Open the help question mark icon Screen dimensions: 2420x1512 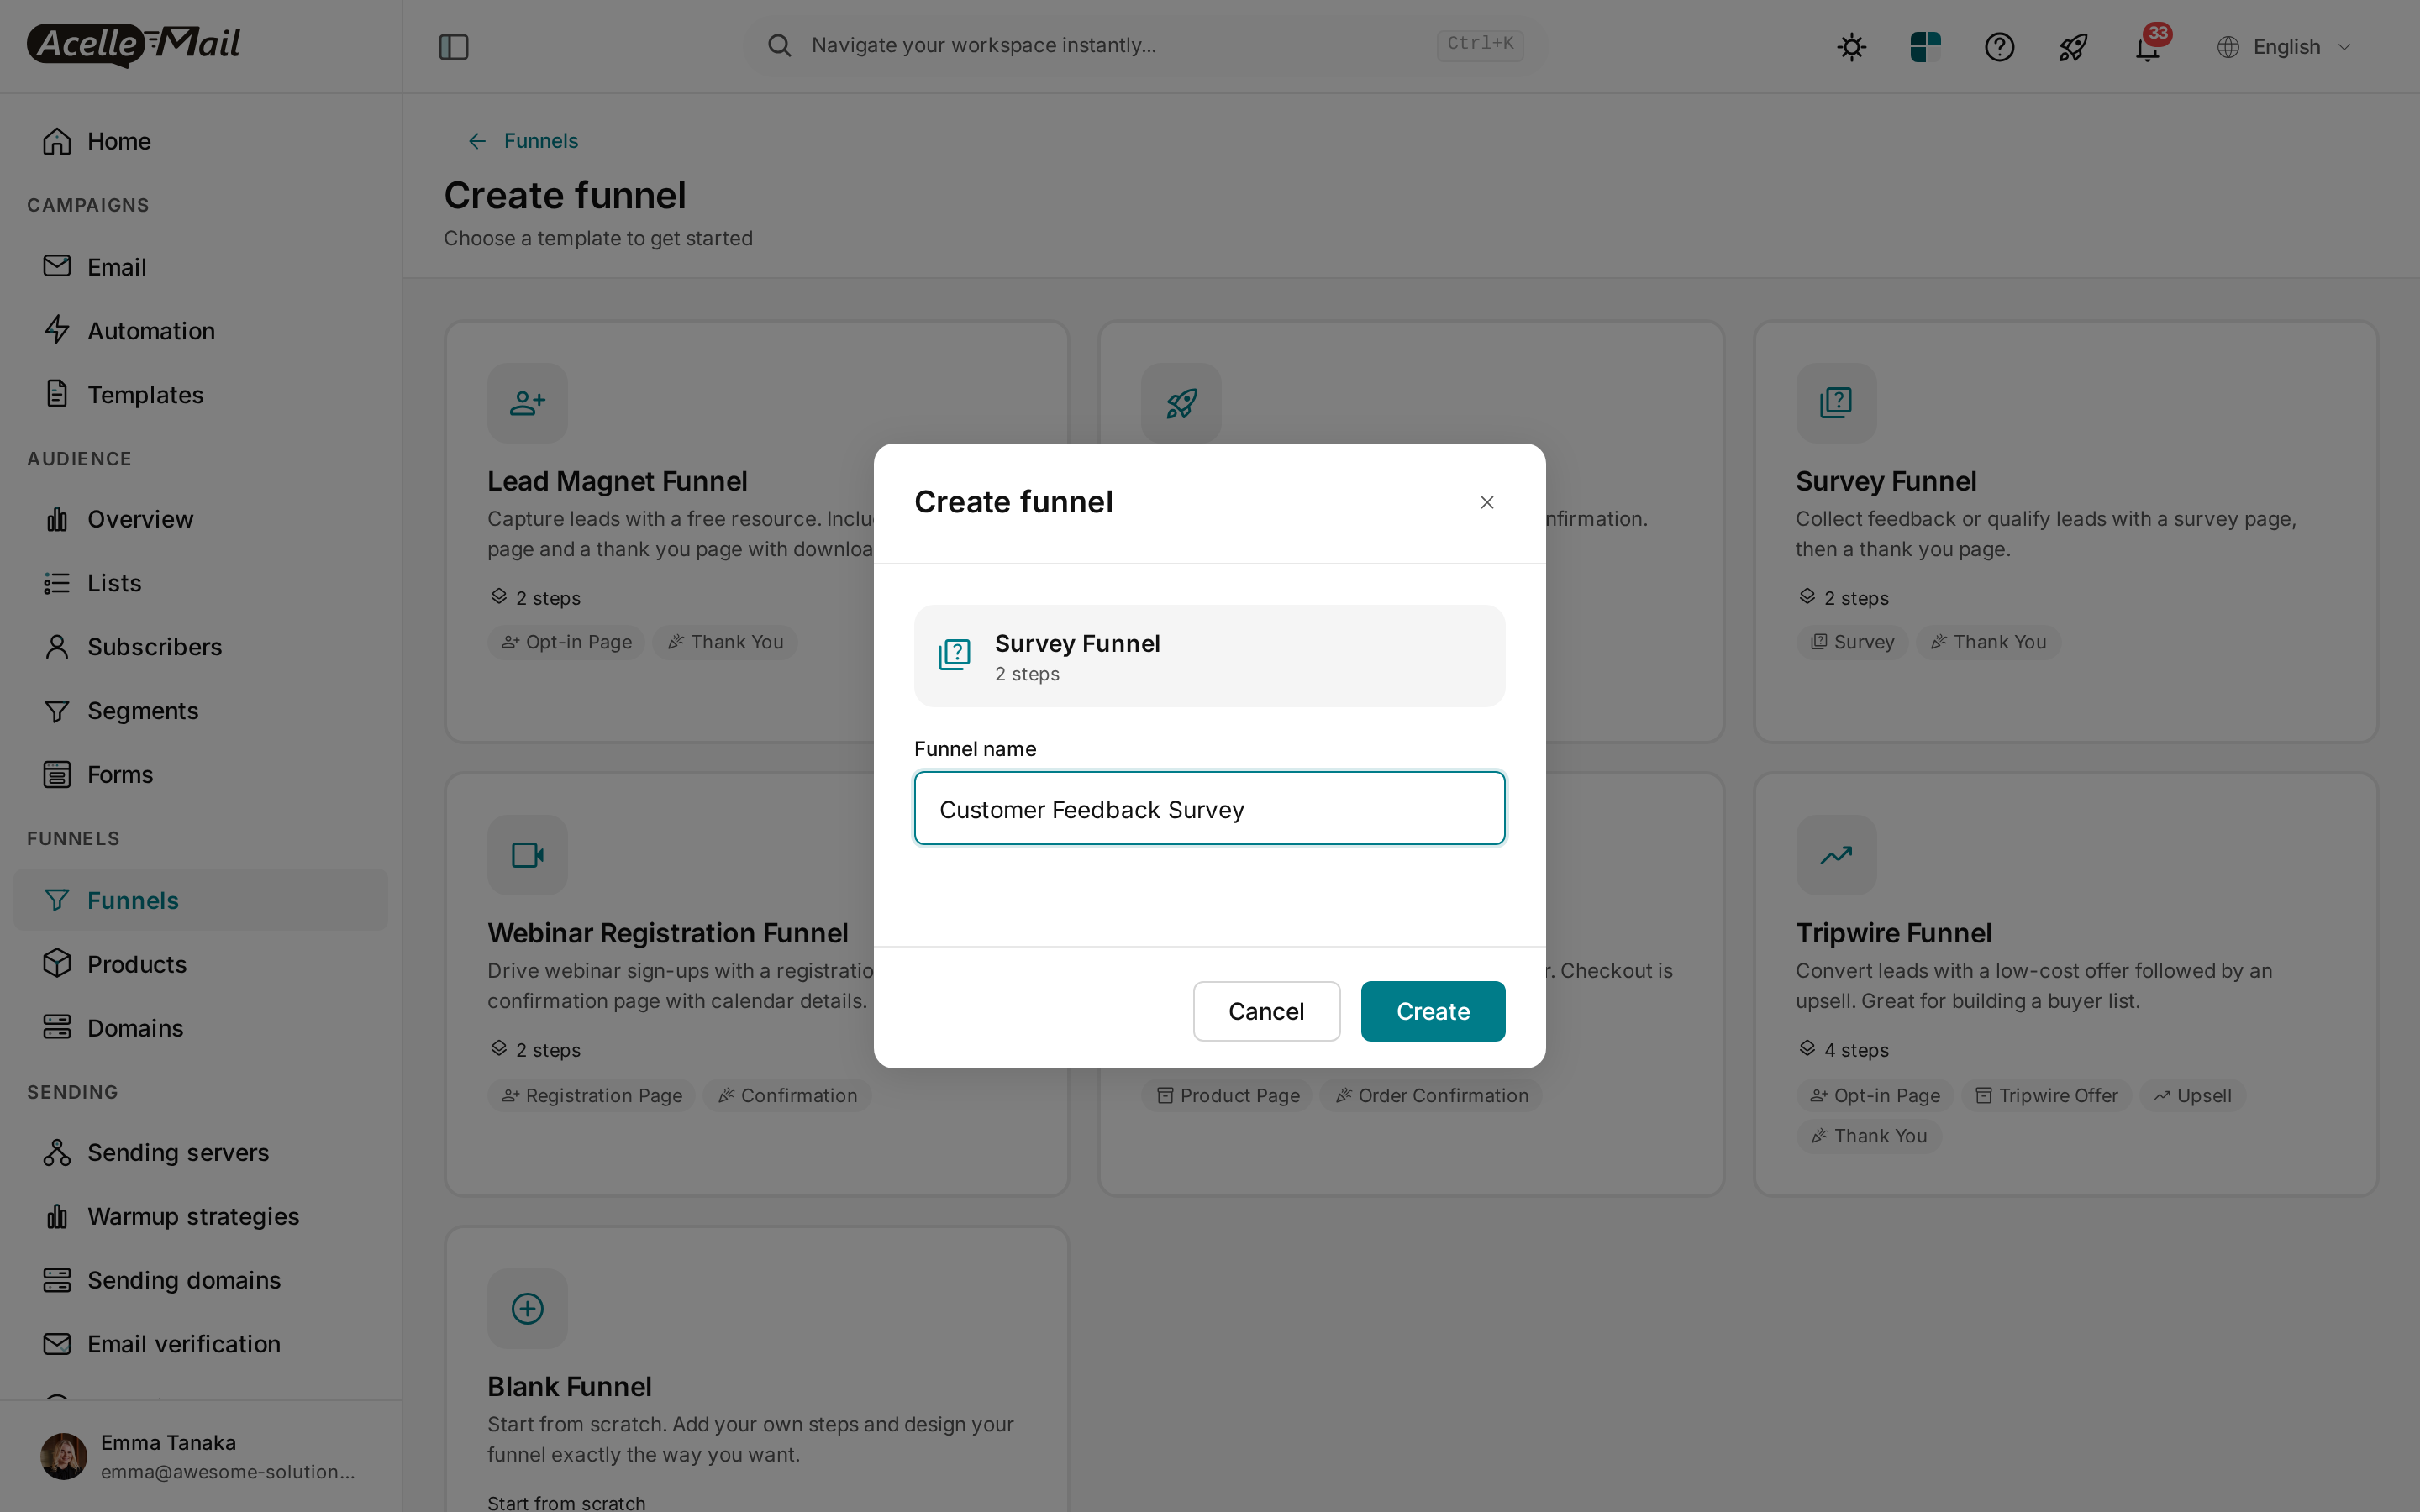1999,46
